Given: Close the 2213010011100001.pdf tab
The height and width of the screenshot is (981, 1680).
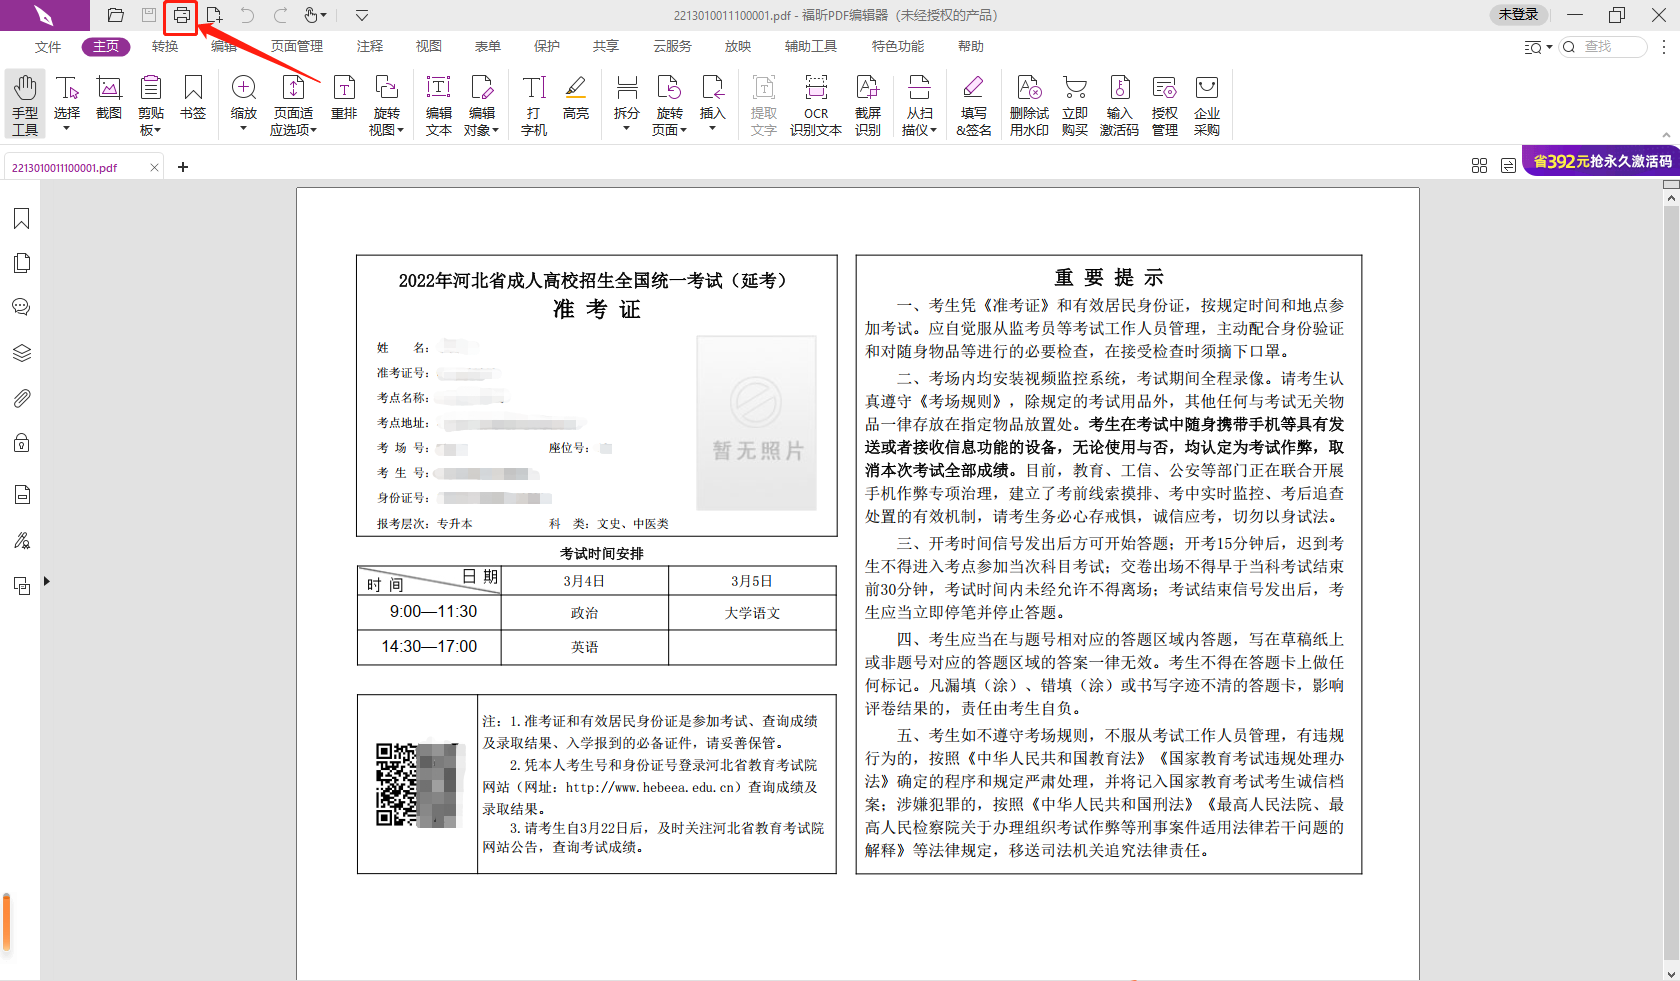Looking at the screenshot, I should point(154,167).
